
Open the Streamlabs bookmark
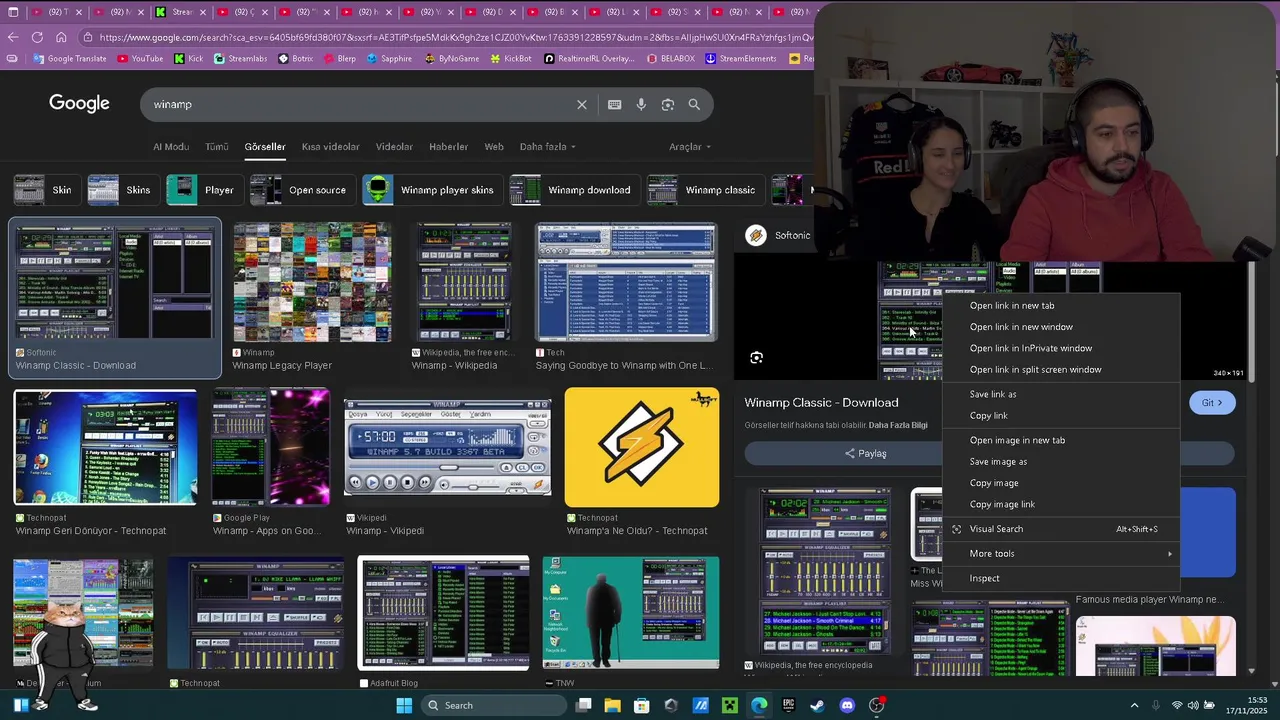[x=240, y=58]
